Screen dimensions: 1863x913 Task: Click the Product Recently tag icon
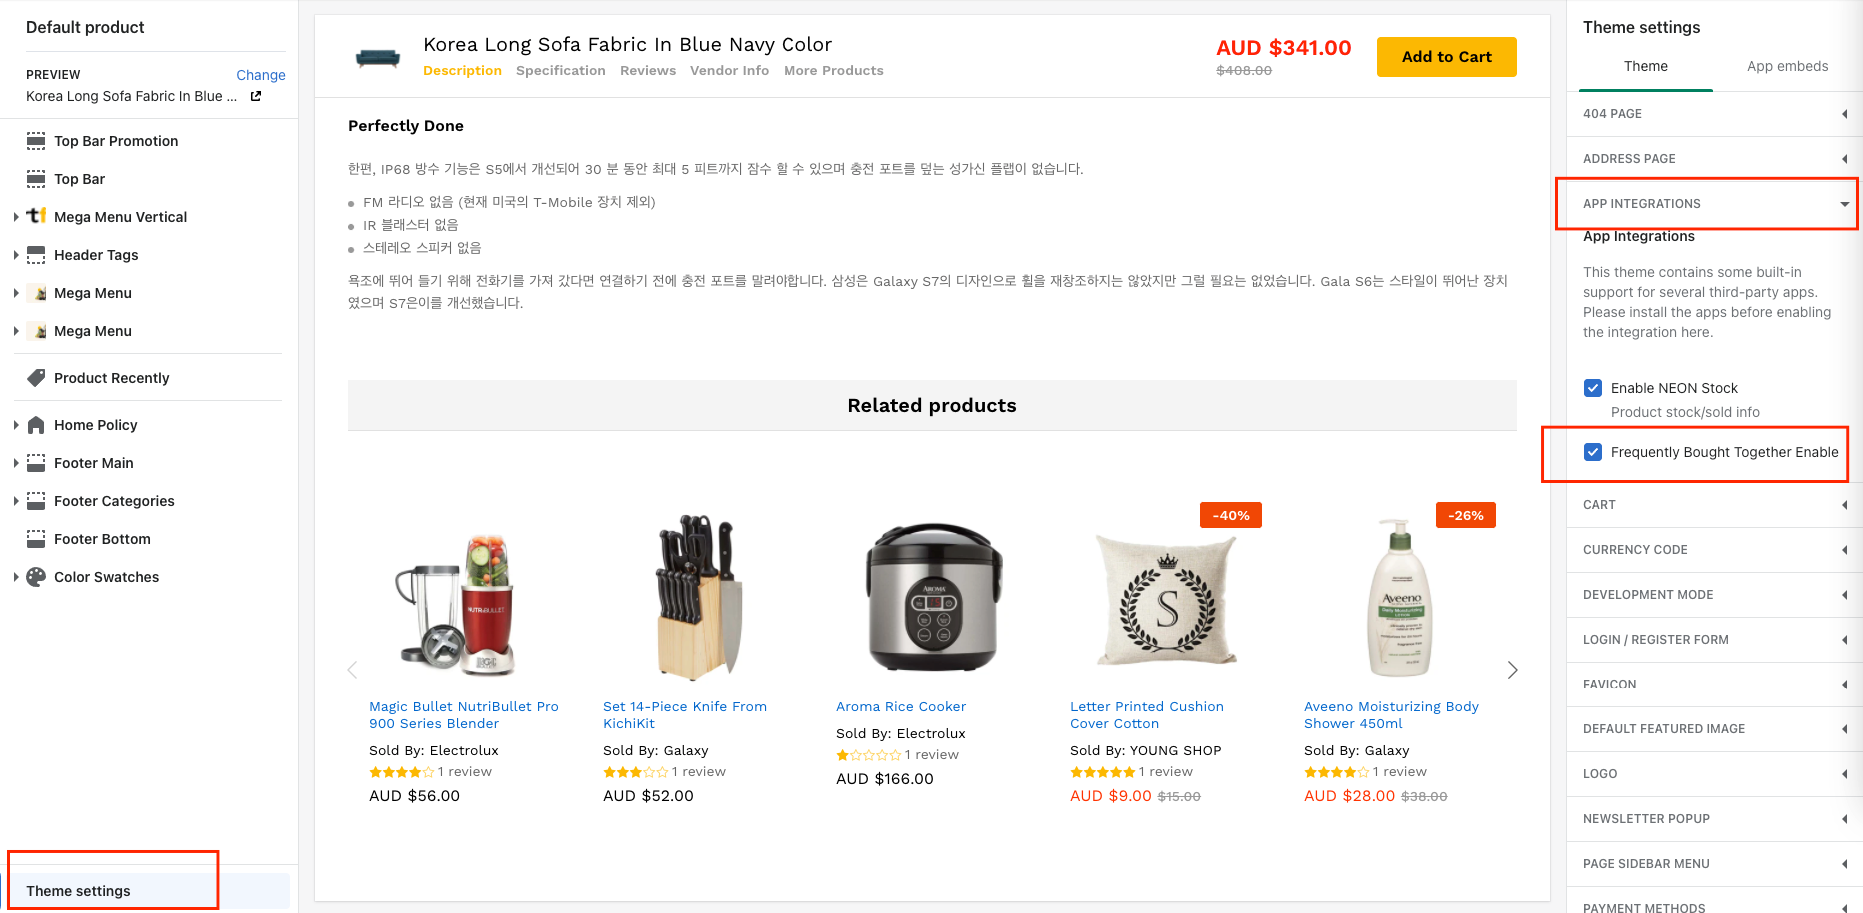tap(36, 378)
